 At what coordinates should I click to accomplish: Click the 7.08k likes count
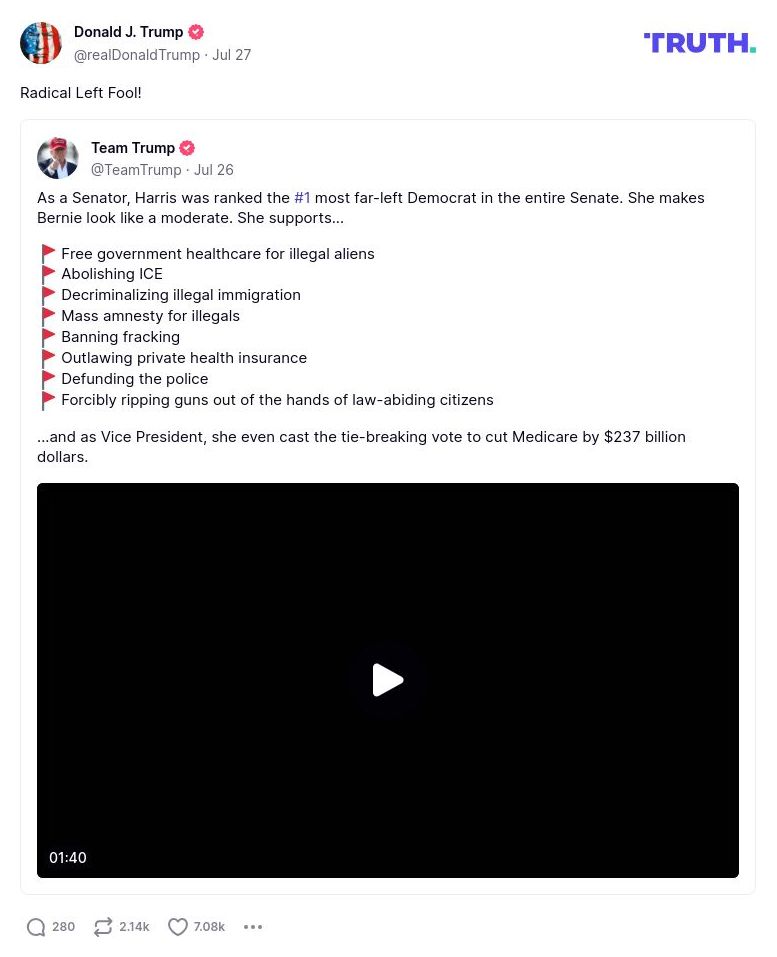(x=209, y=926)
